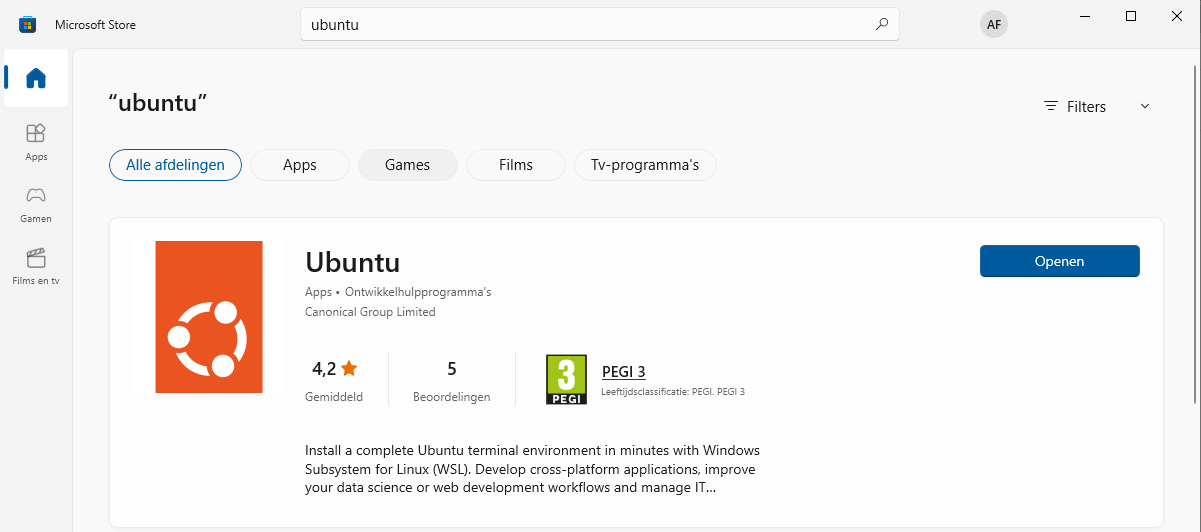Click the search magnifier icon
The width and height of the screenshot is (1201, 532).
(881, 25)
